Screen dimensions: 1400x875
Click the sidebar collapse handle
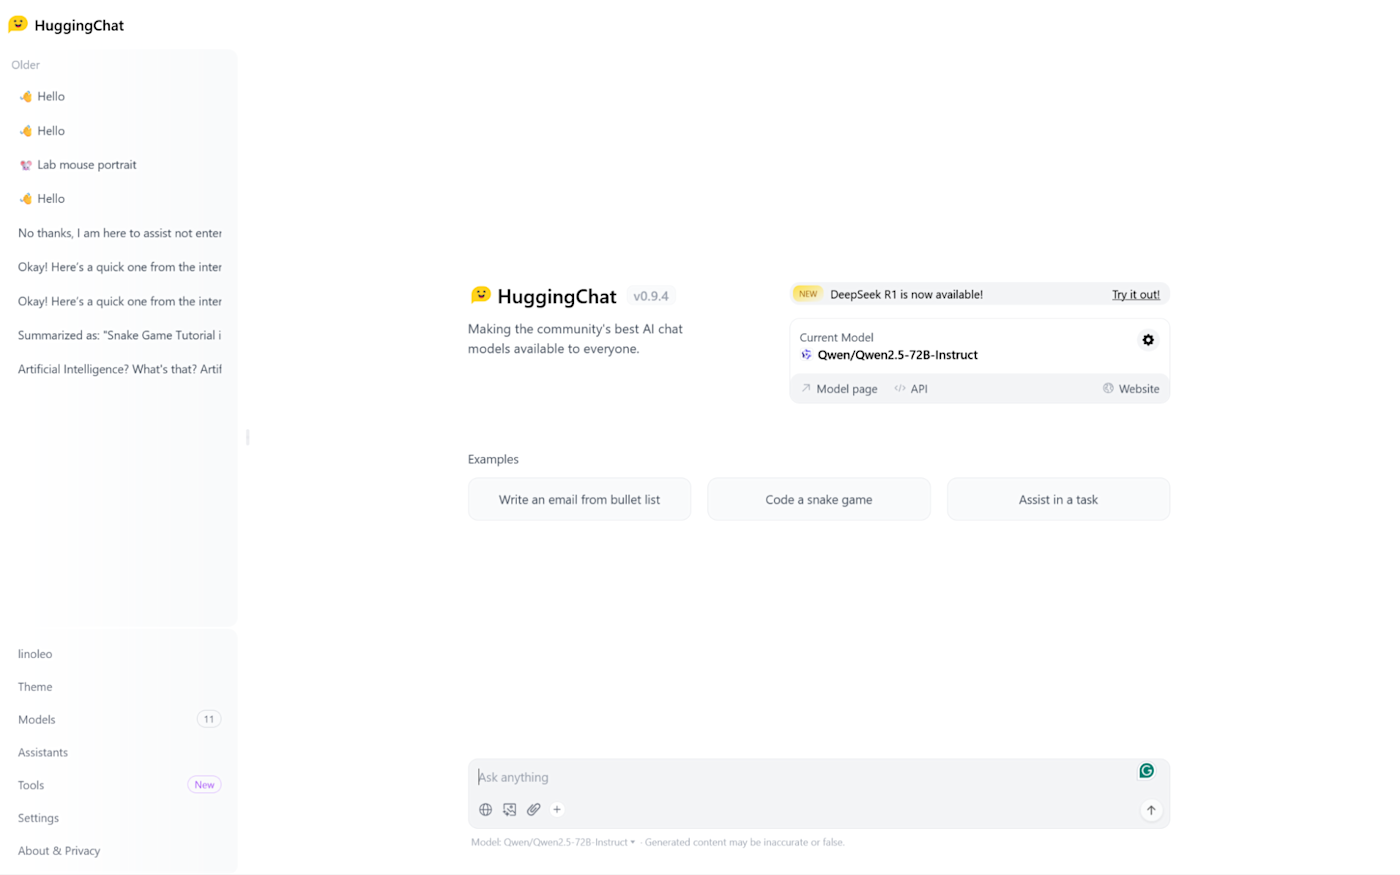pyautogui.click(x=247, y=437)
